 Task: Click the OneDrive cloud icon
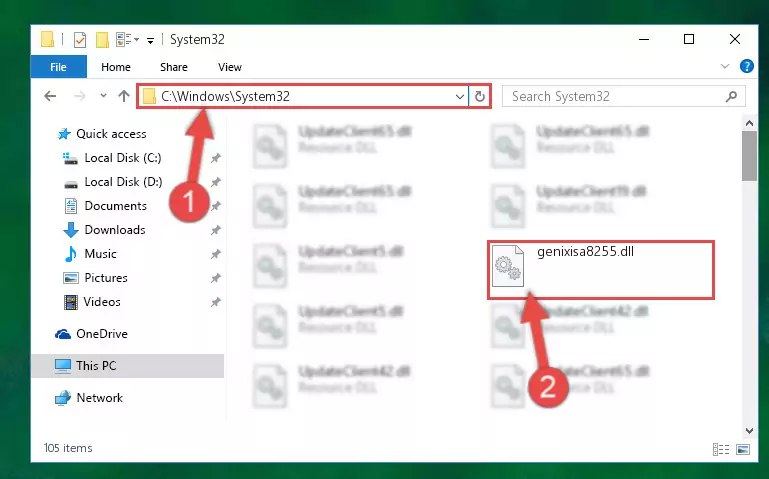[x=63, y=334]
